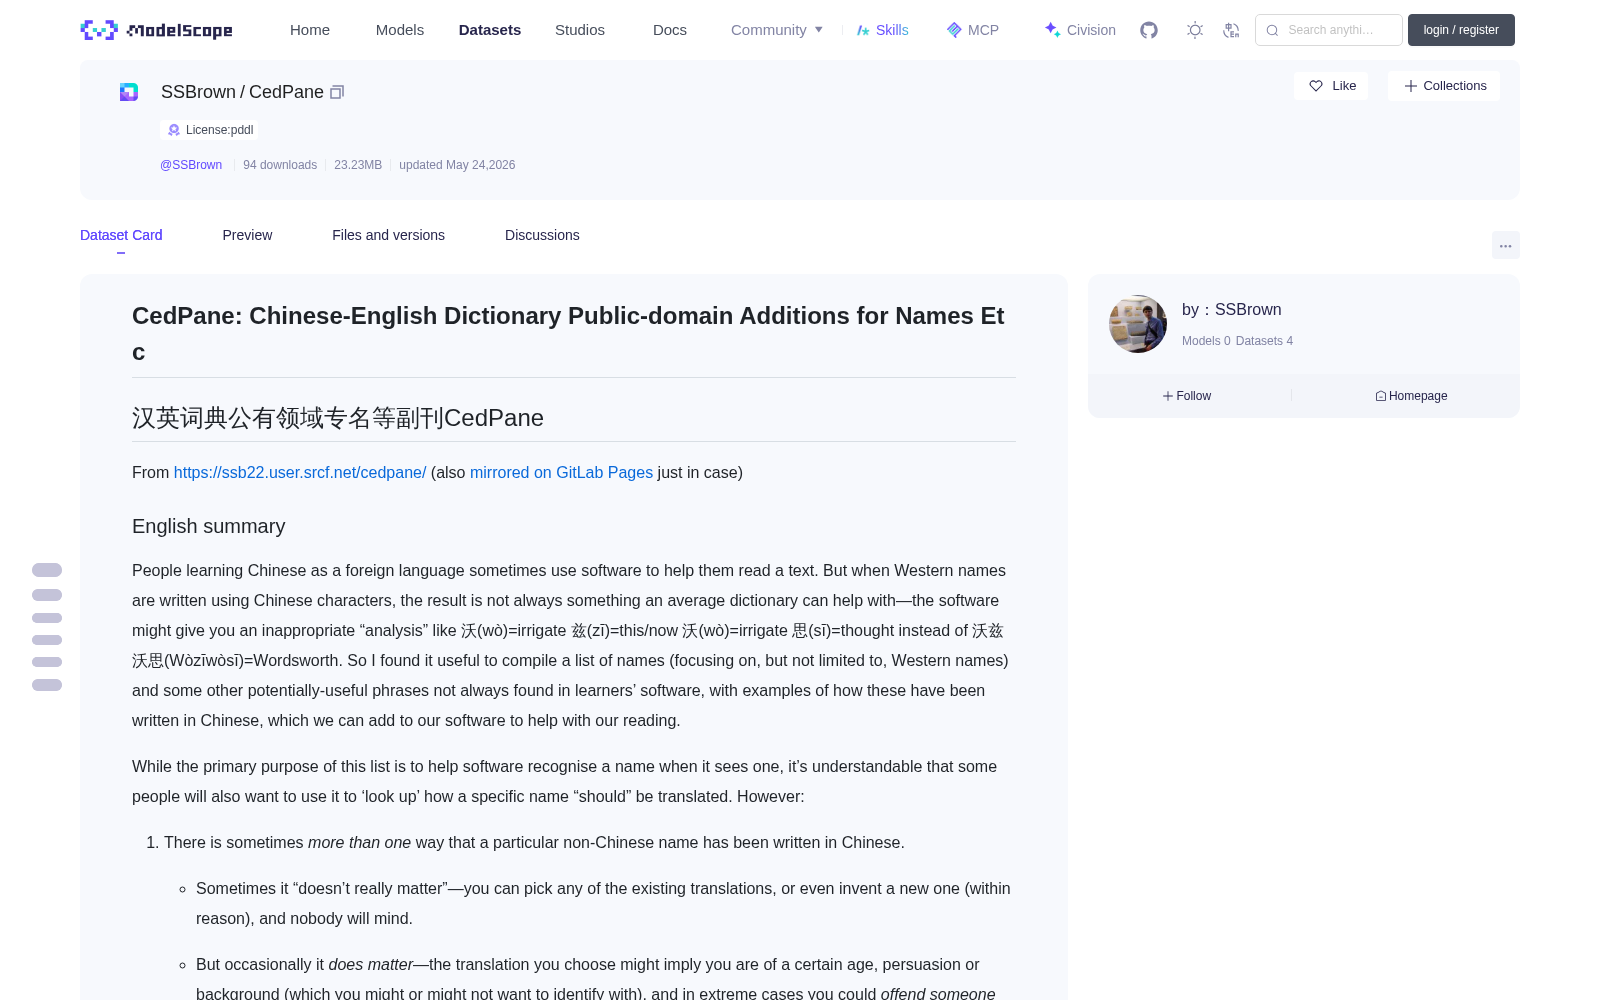
Task: Switch to Files and versions tab
Action: click(x=388, y=235)
